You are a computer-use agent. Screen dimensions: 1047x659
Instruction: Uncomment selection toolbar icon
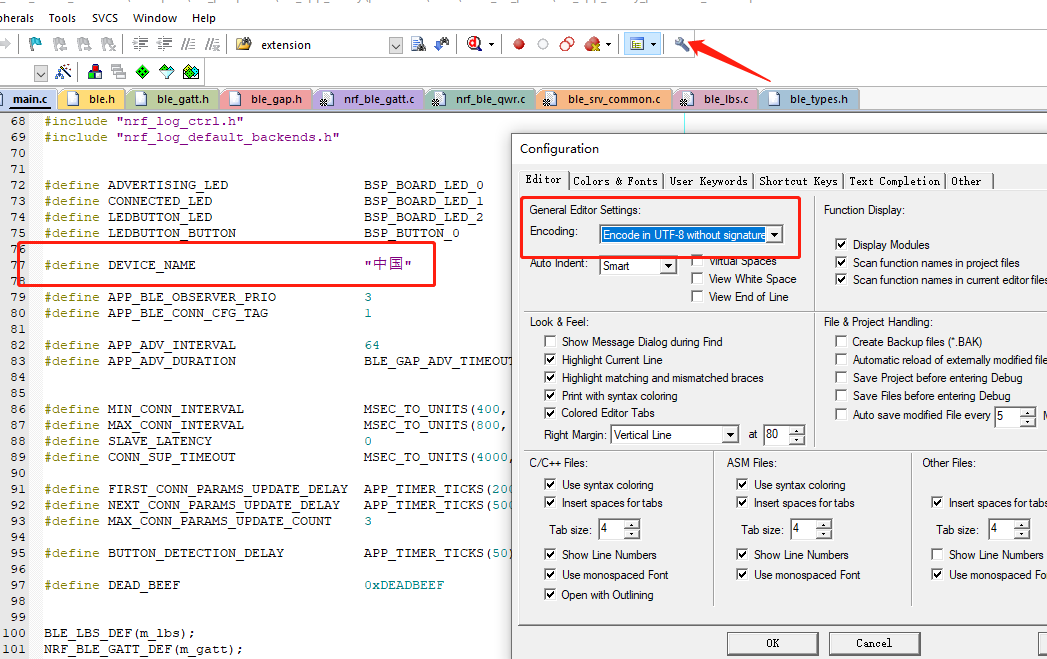(212, 45)
